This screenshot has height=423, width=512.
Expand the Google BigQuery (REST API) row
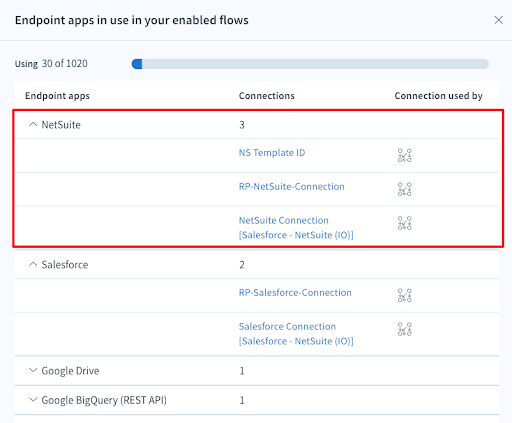pyautogui.click(x=33, y=399)
